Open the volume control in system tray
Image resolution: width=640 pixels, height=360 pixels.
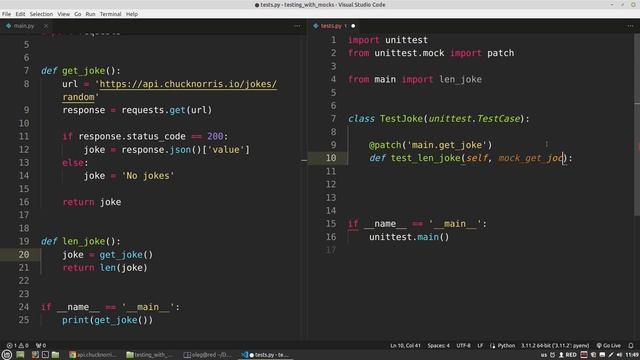point(619,355)
